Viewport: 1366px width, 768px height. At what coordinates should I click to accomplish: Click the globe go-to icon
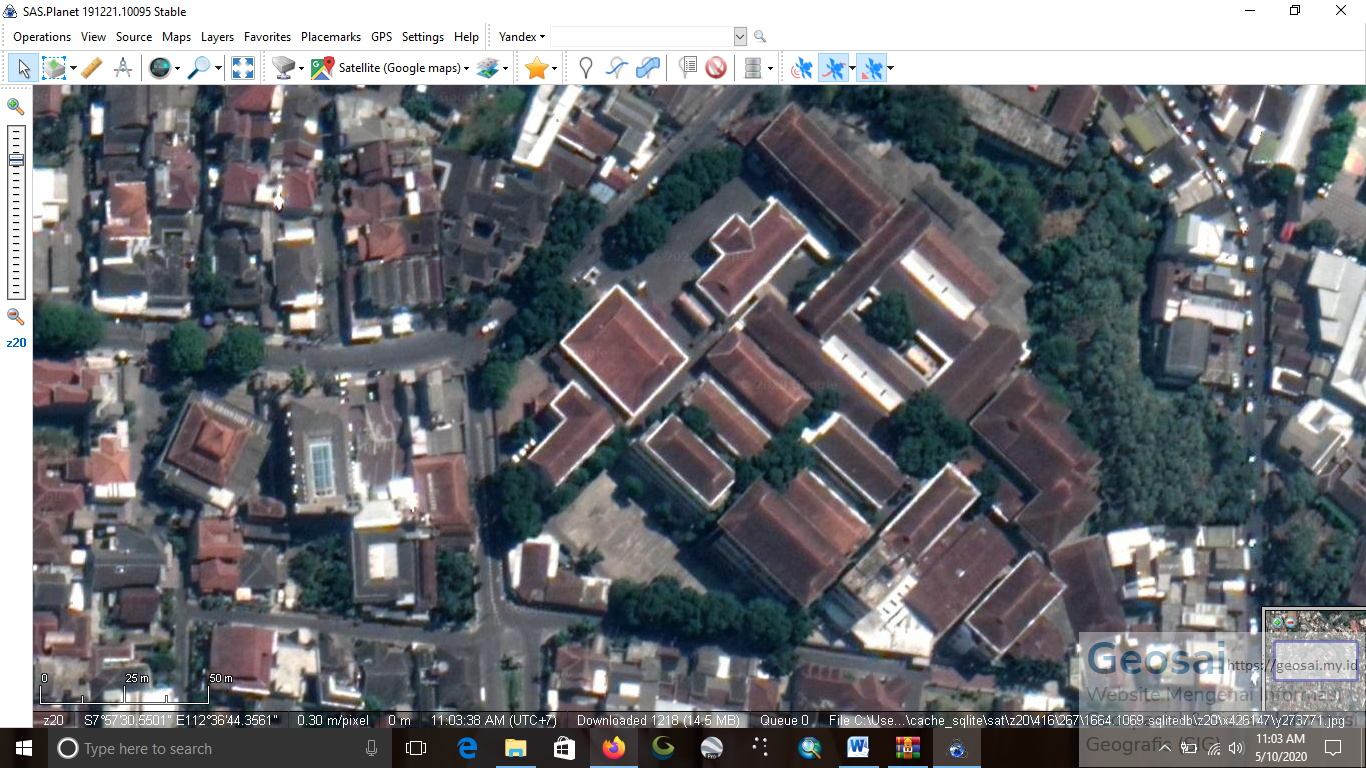(x=159, y=68)
